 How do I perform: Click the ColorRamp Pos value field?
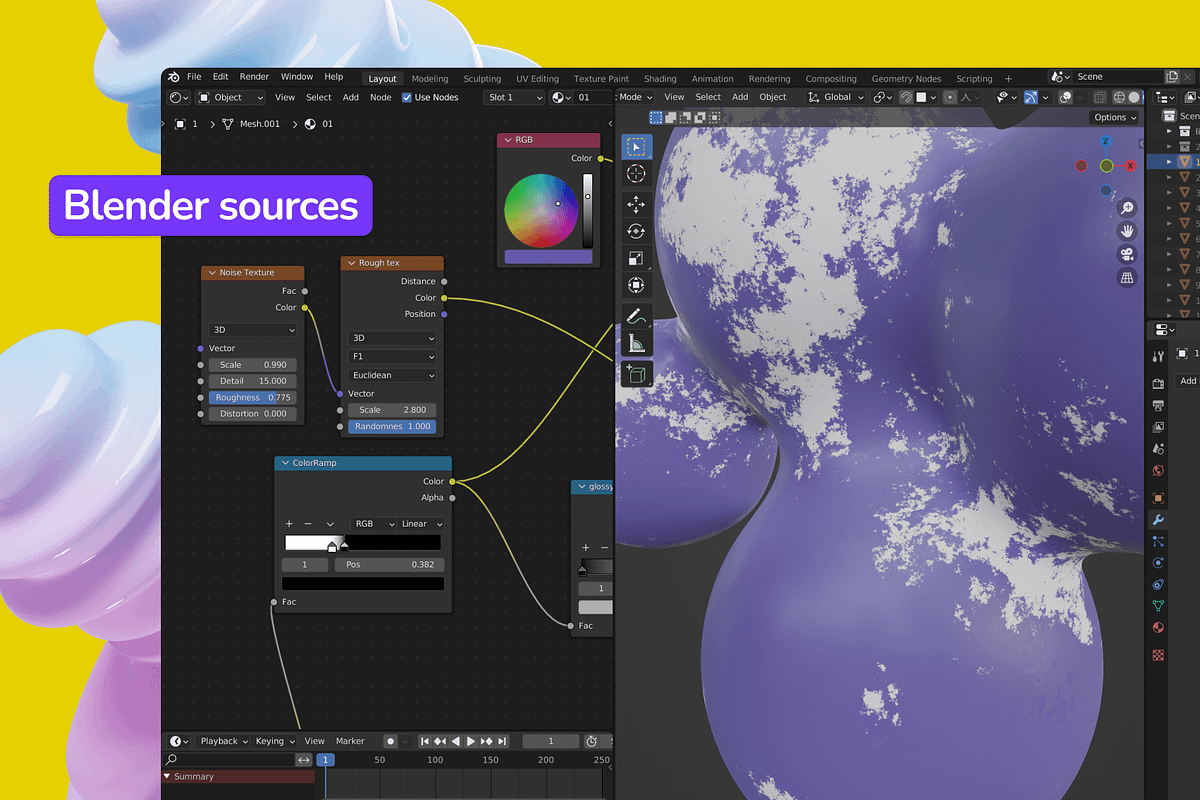coord(389,565)
